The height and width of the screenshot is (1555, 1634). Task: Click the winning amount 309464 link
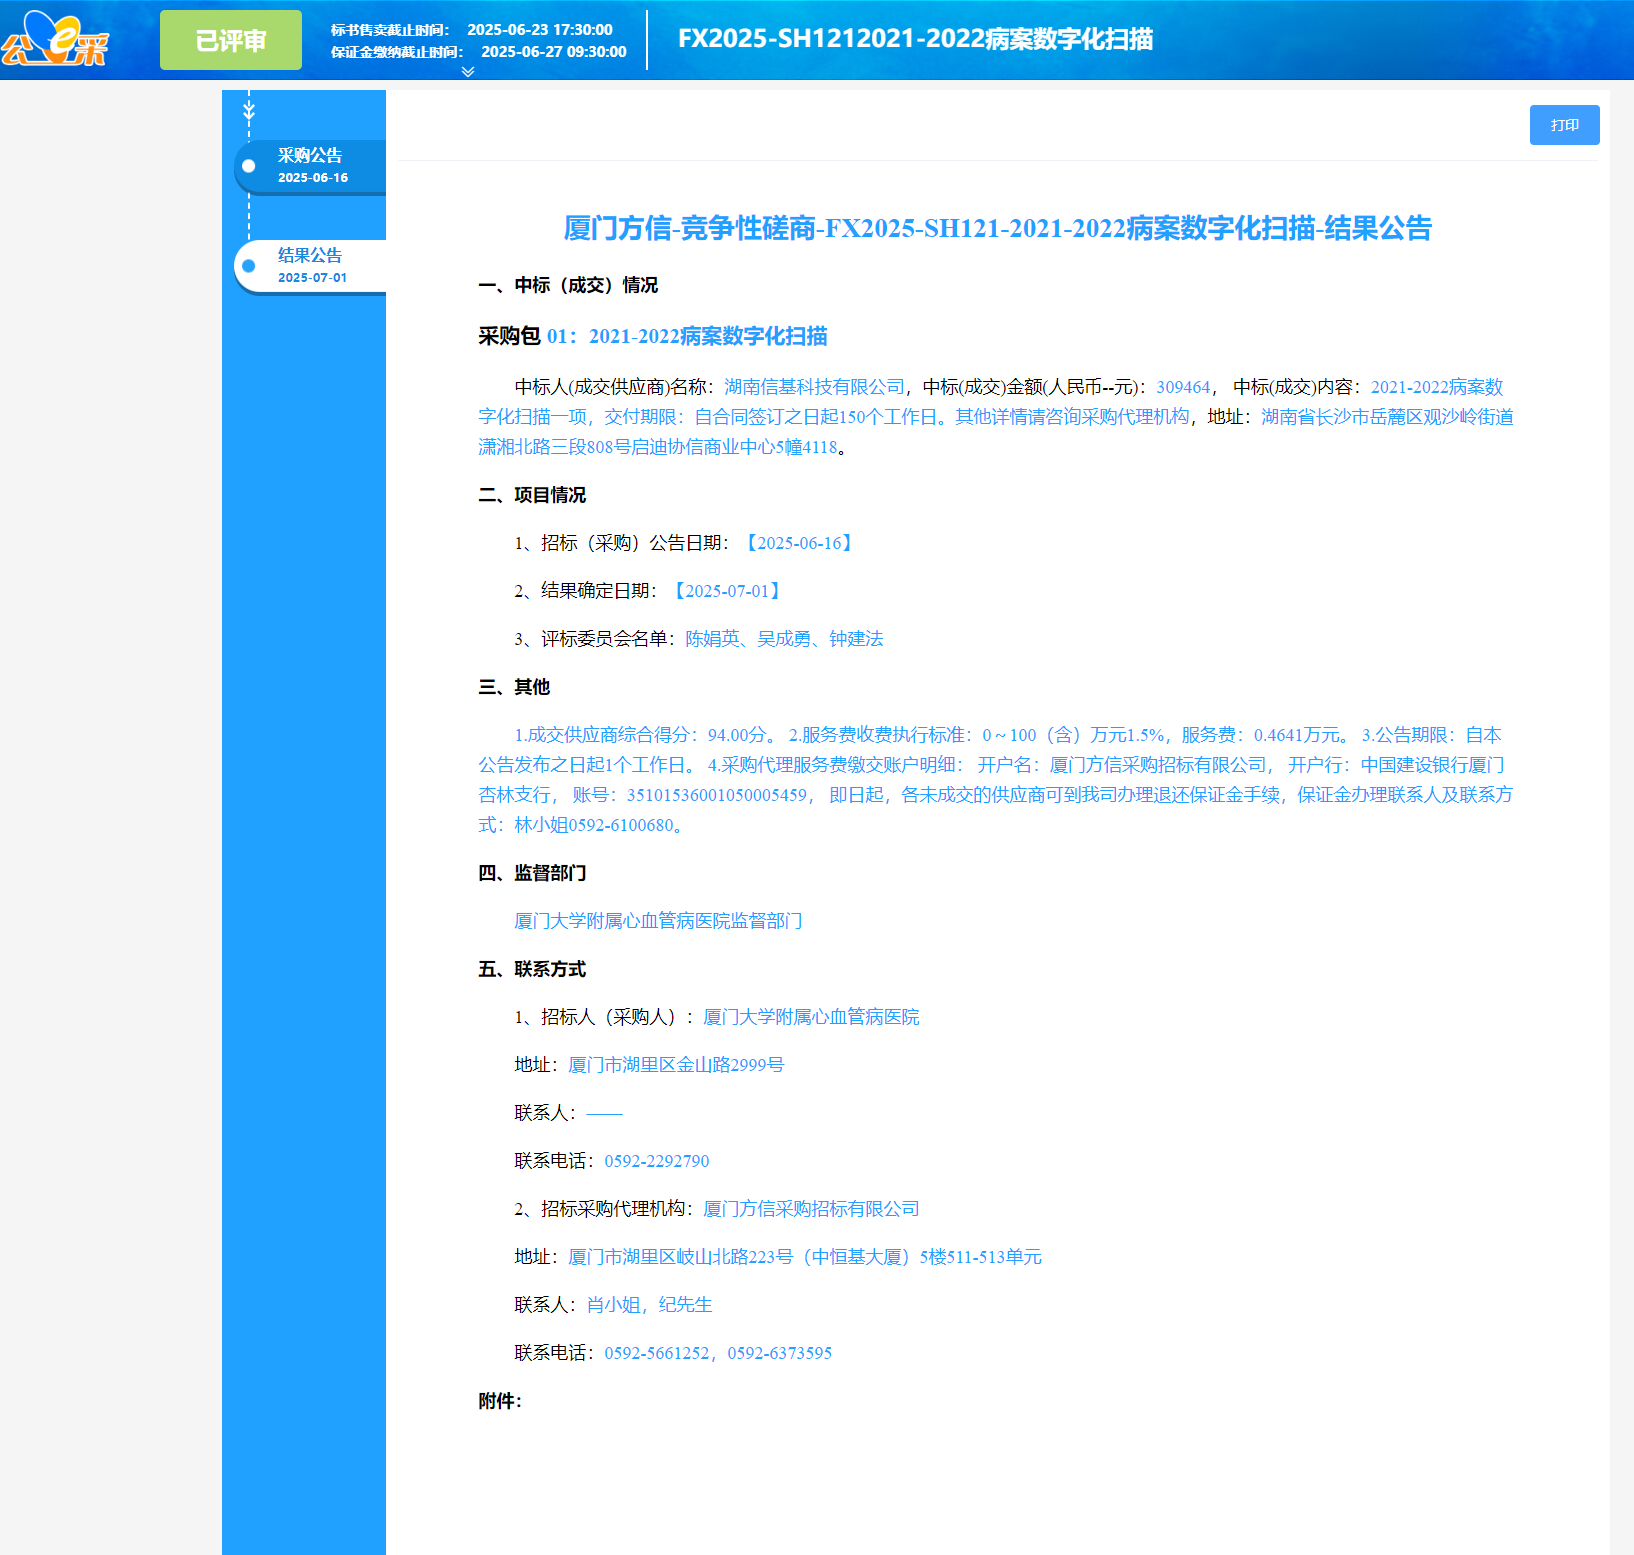click(1182, 388)
